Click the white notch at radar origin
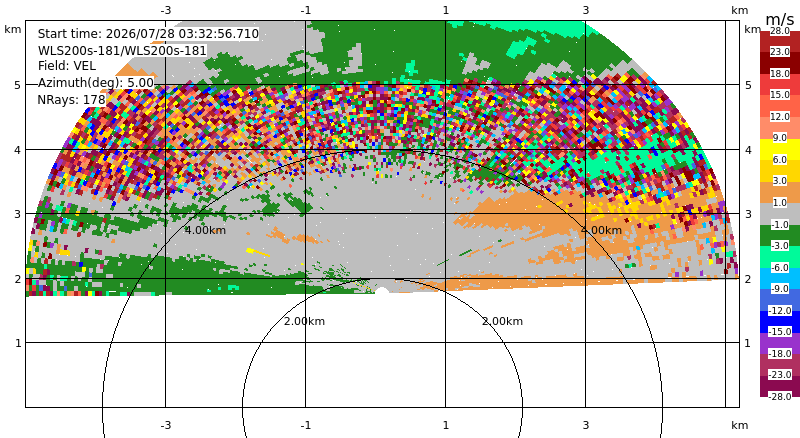Image resolution: width=800 pixels, height=438 pixels. (382, 291)
